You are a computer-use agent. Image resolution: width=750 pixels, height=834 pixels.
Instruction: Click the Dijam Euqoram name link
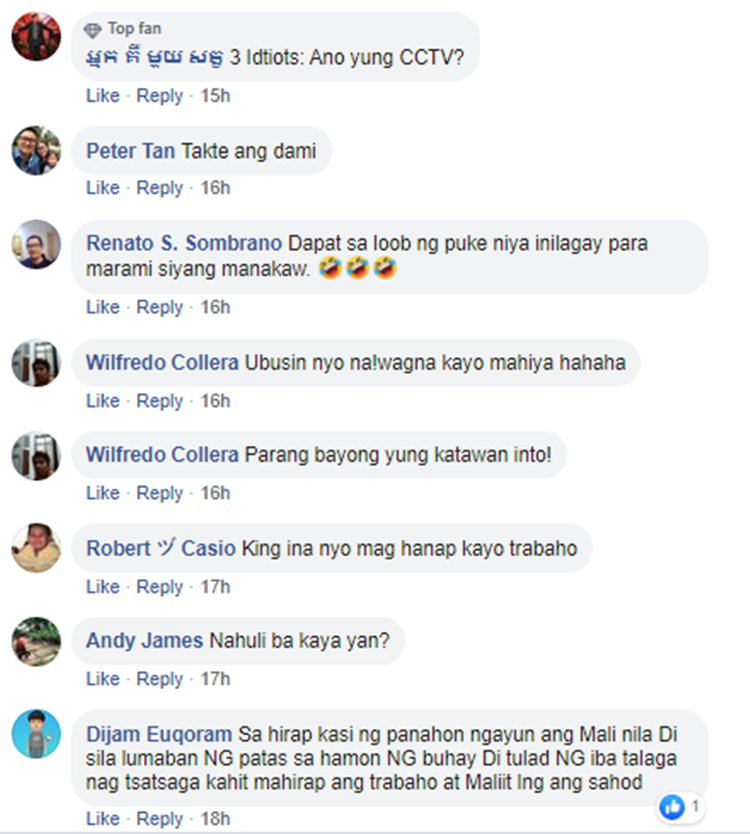pos(159,734)
